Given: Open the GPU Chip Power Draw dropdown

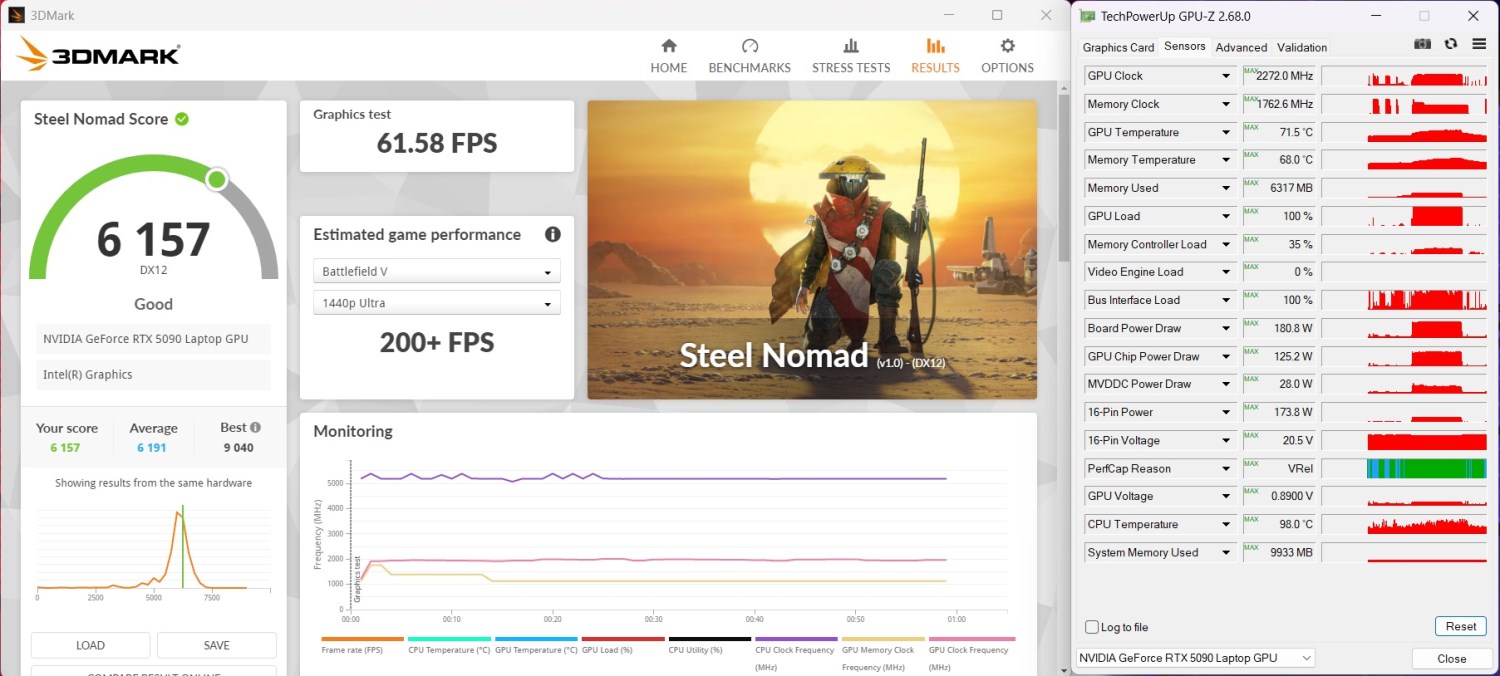Looking at the screenshot, I should point(1226,356).
